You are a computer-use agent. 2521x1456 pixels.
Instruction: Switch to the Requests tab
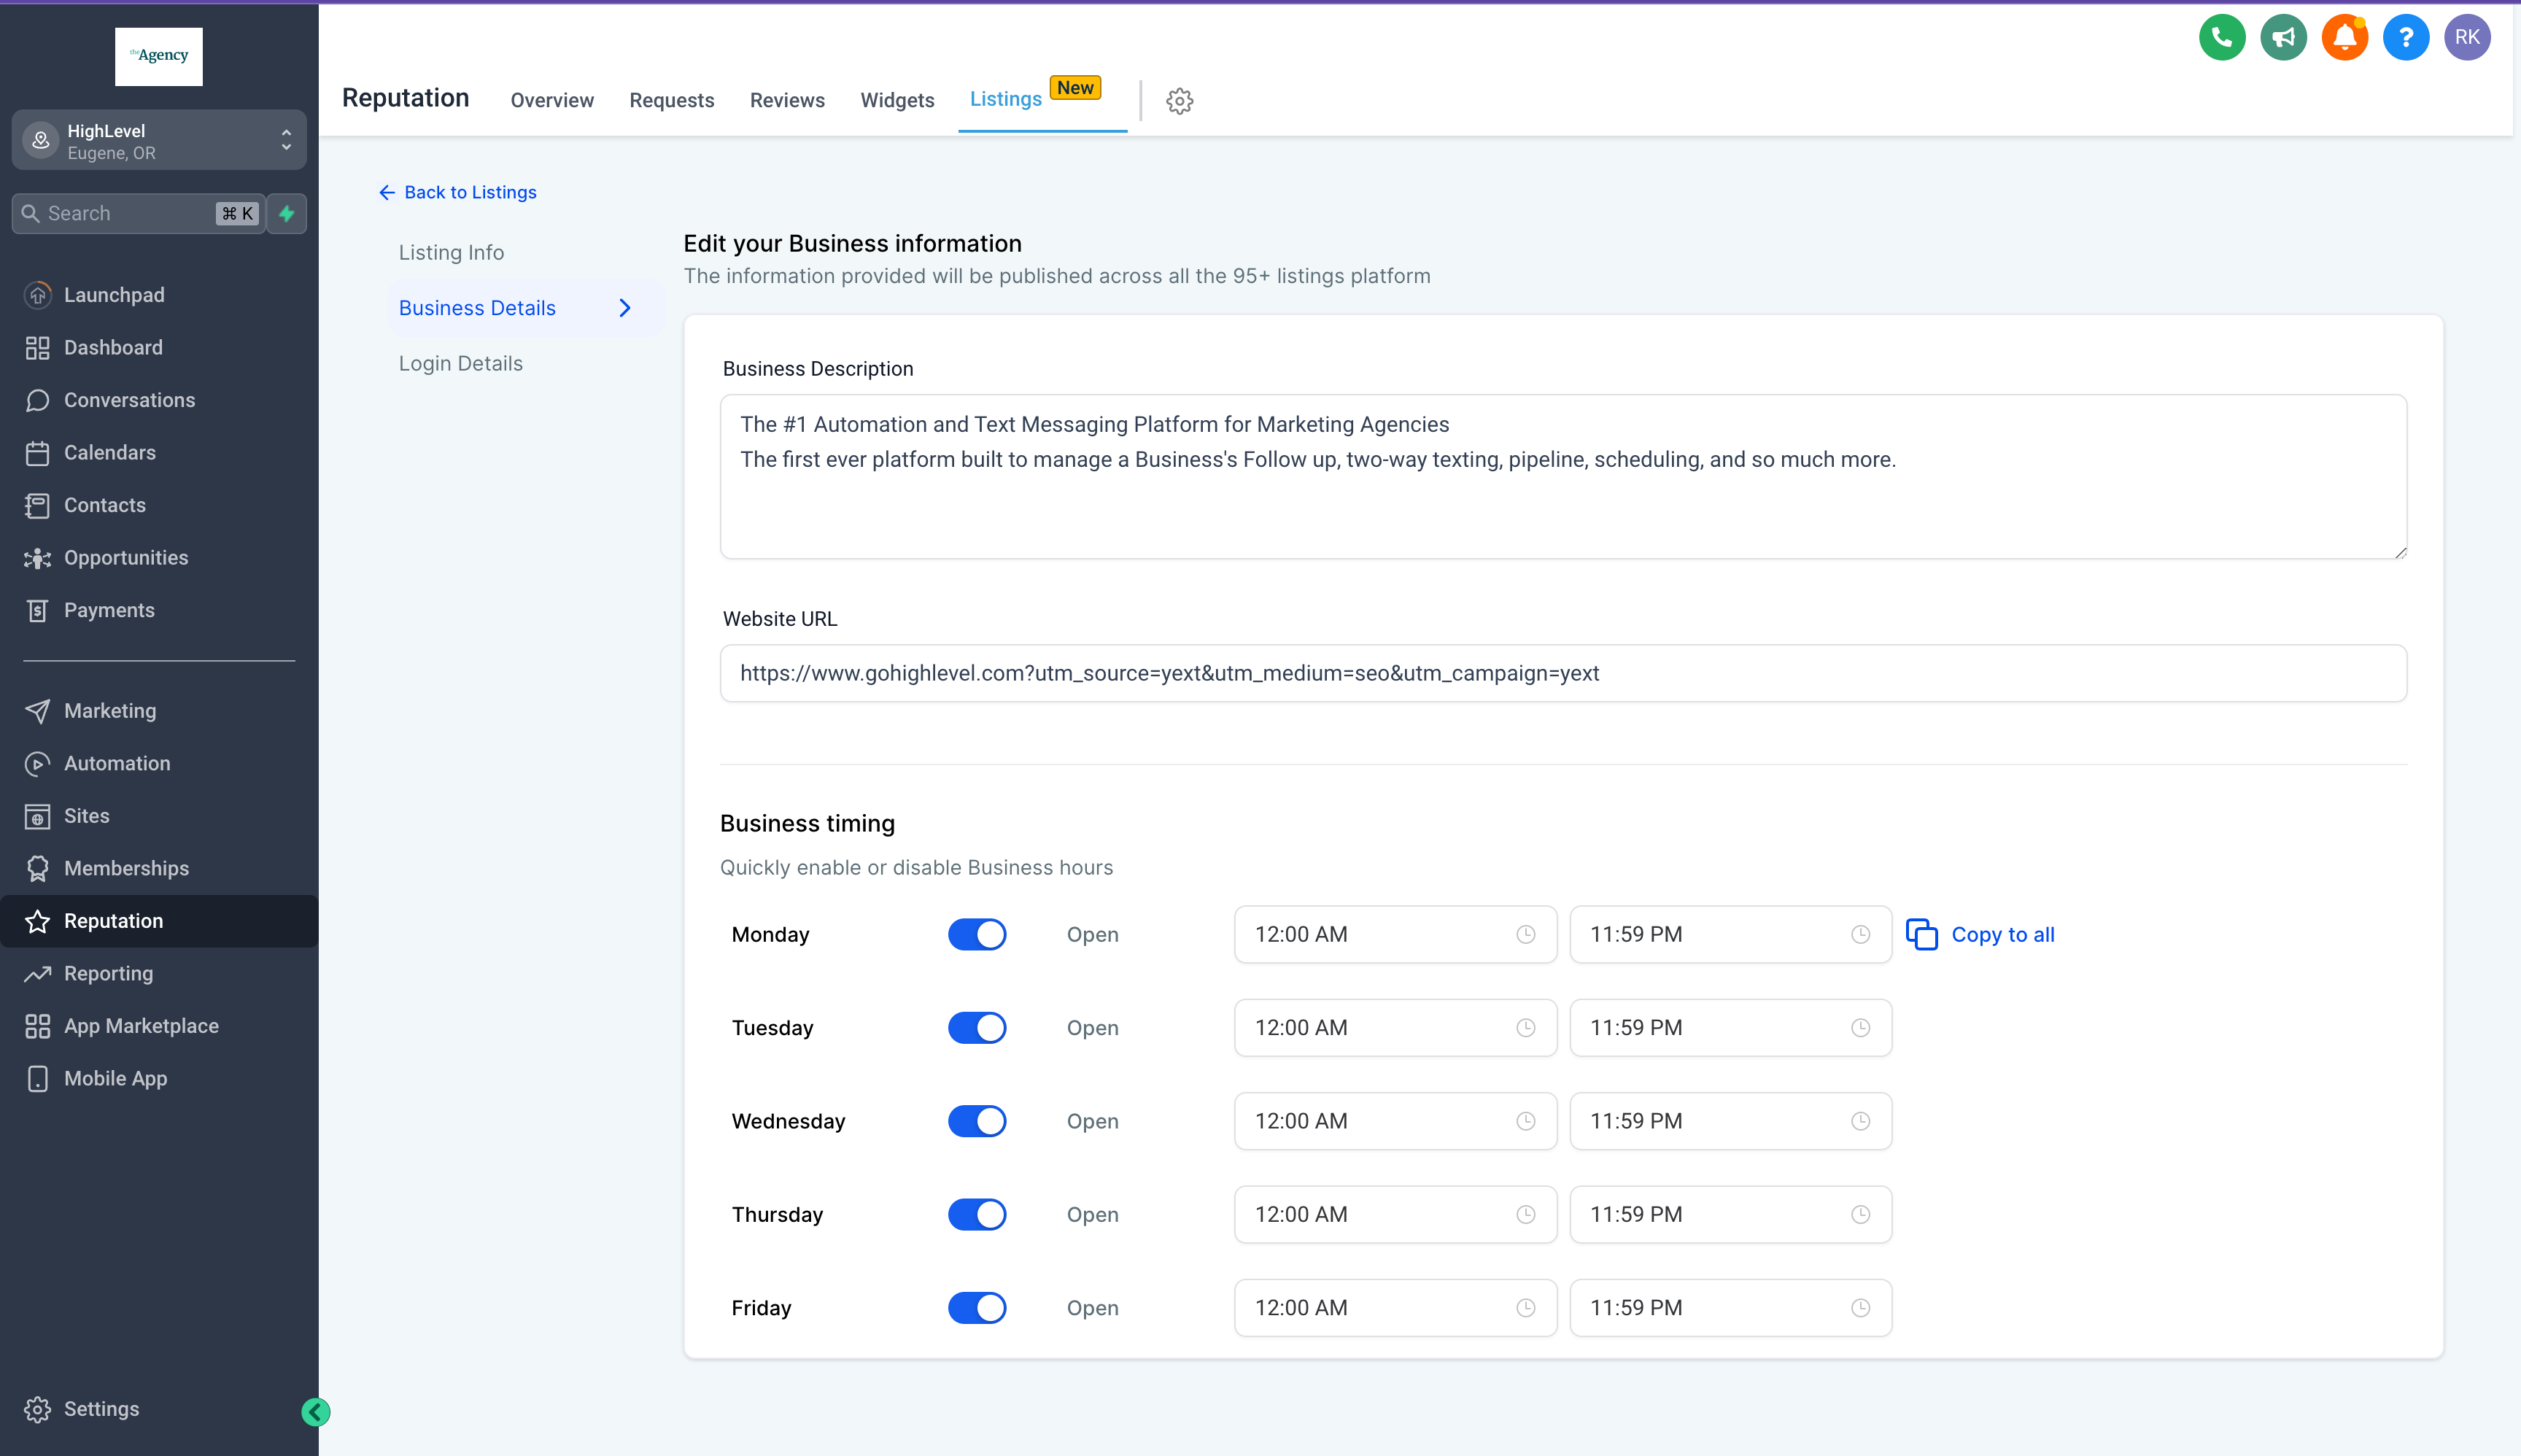[672, 101]
